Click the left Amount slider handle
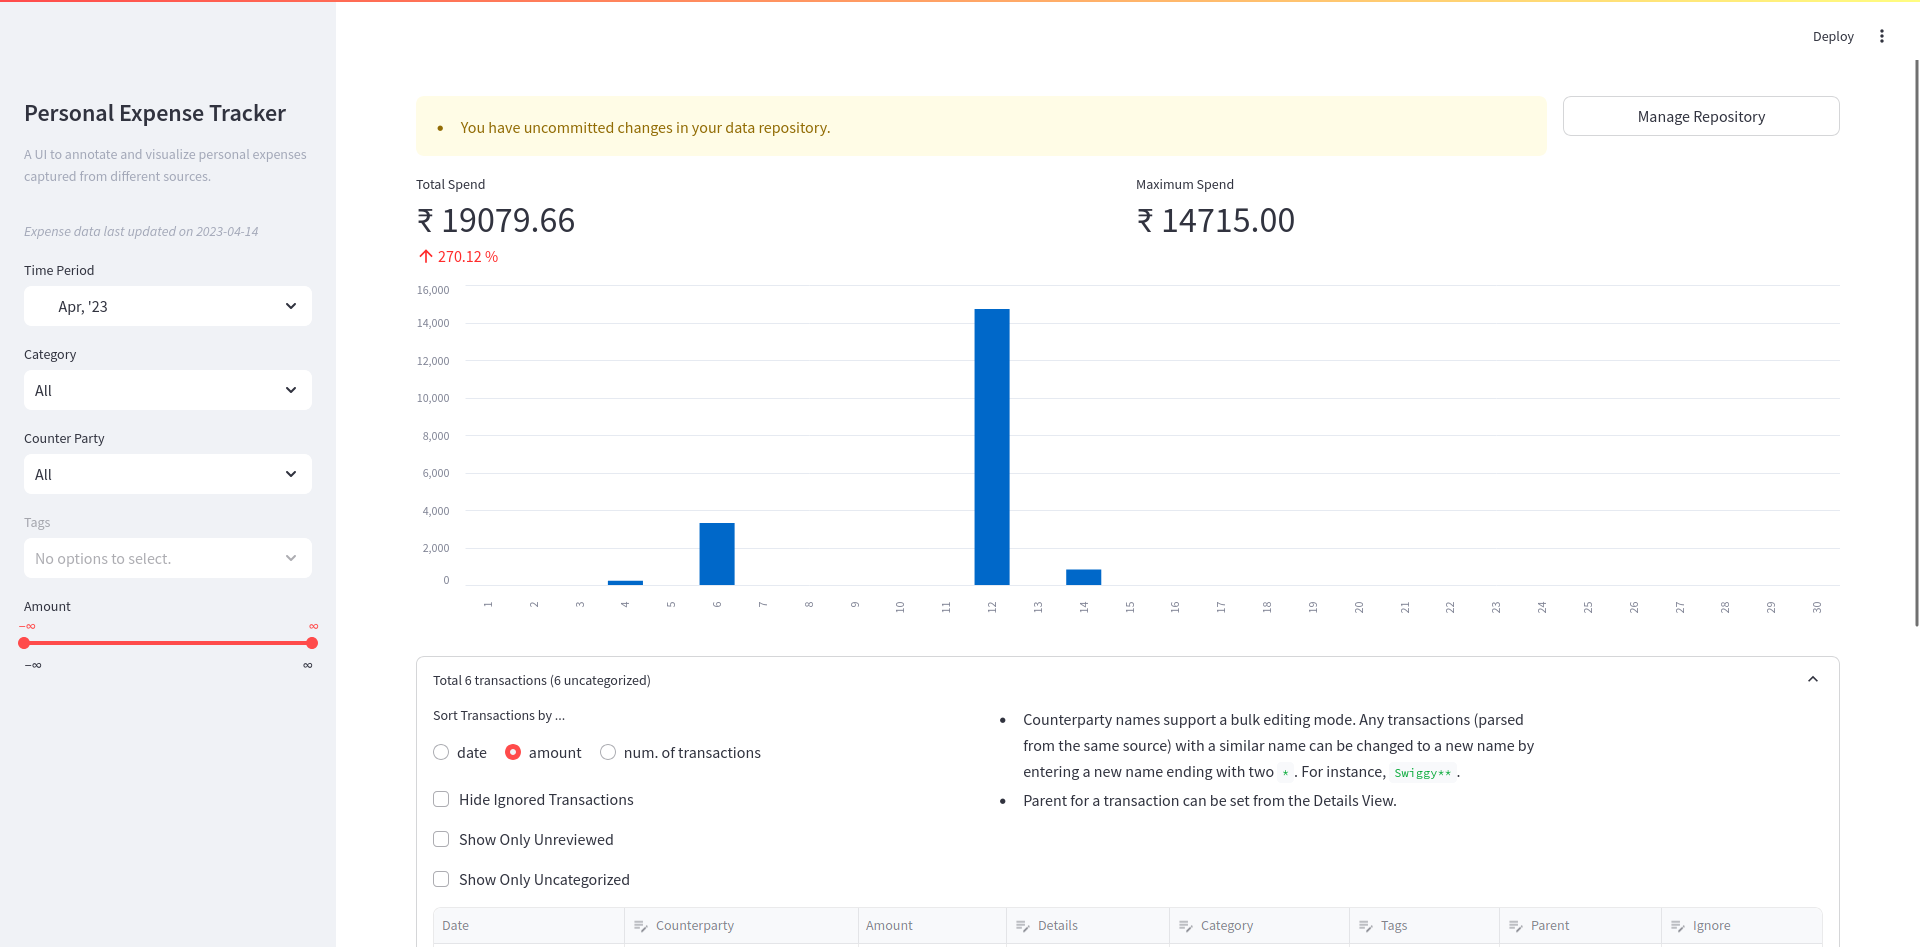The height and width of the screenshot is (947, 1920). (x=24, y=643)
